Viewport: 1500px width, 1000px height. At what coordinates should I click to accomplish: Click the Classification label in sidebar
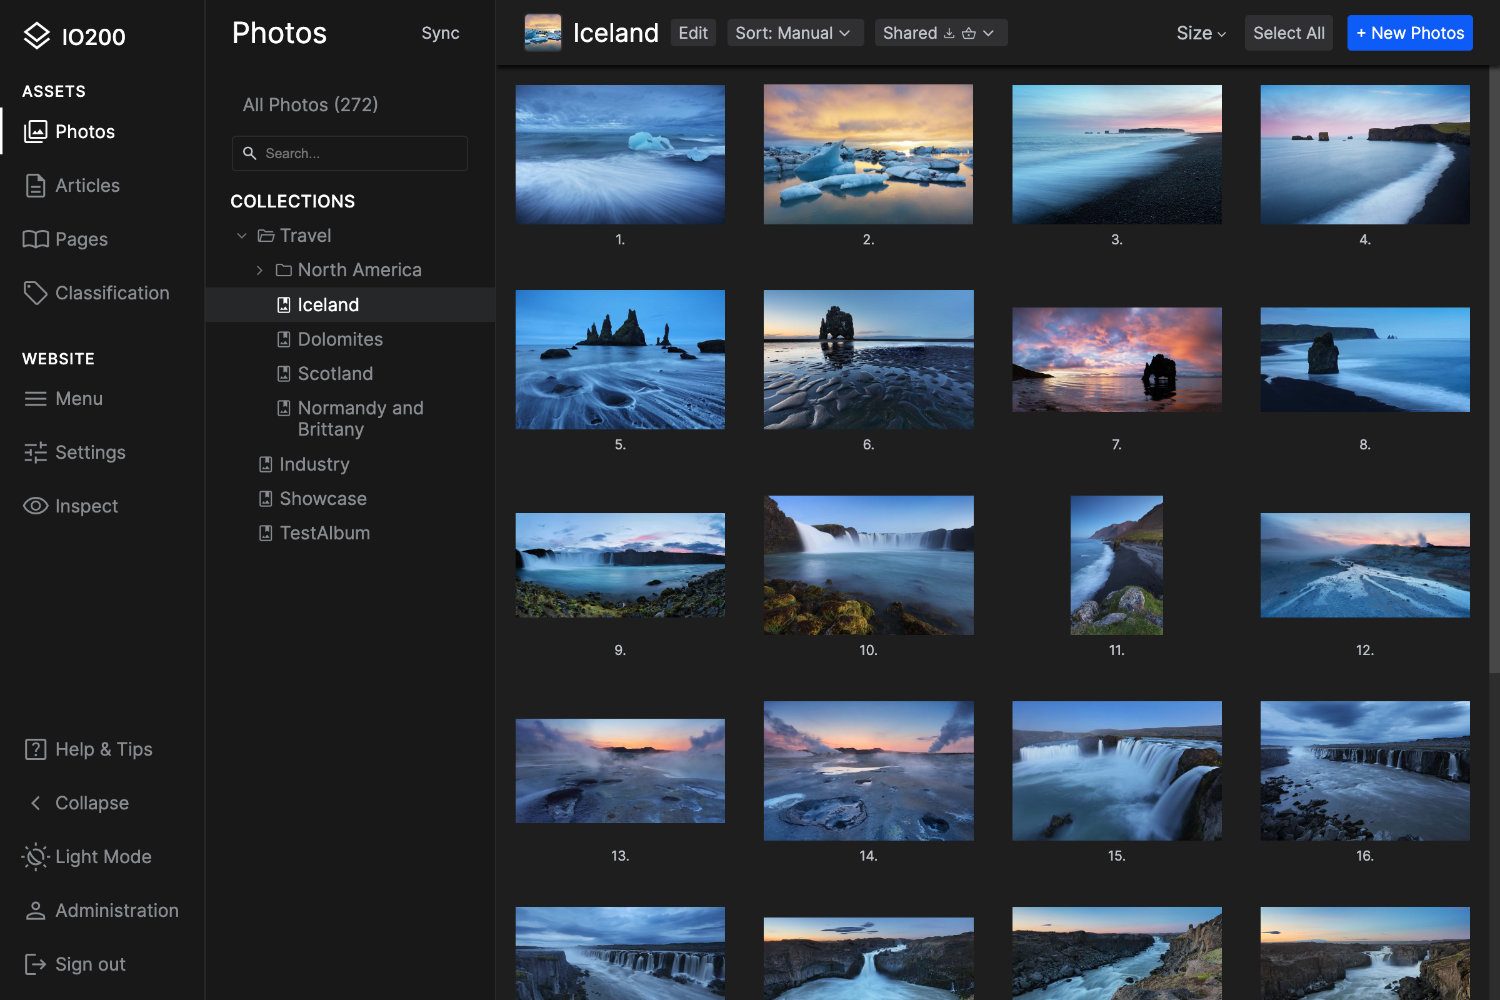112,293
